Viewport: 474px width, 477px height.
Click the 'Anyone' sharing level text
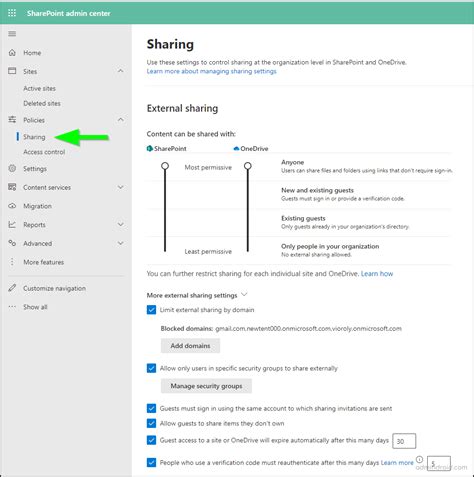pos(293,162)
